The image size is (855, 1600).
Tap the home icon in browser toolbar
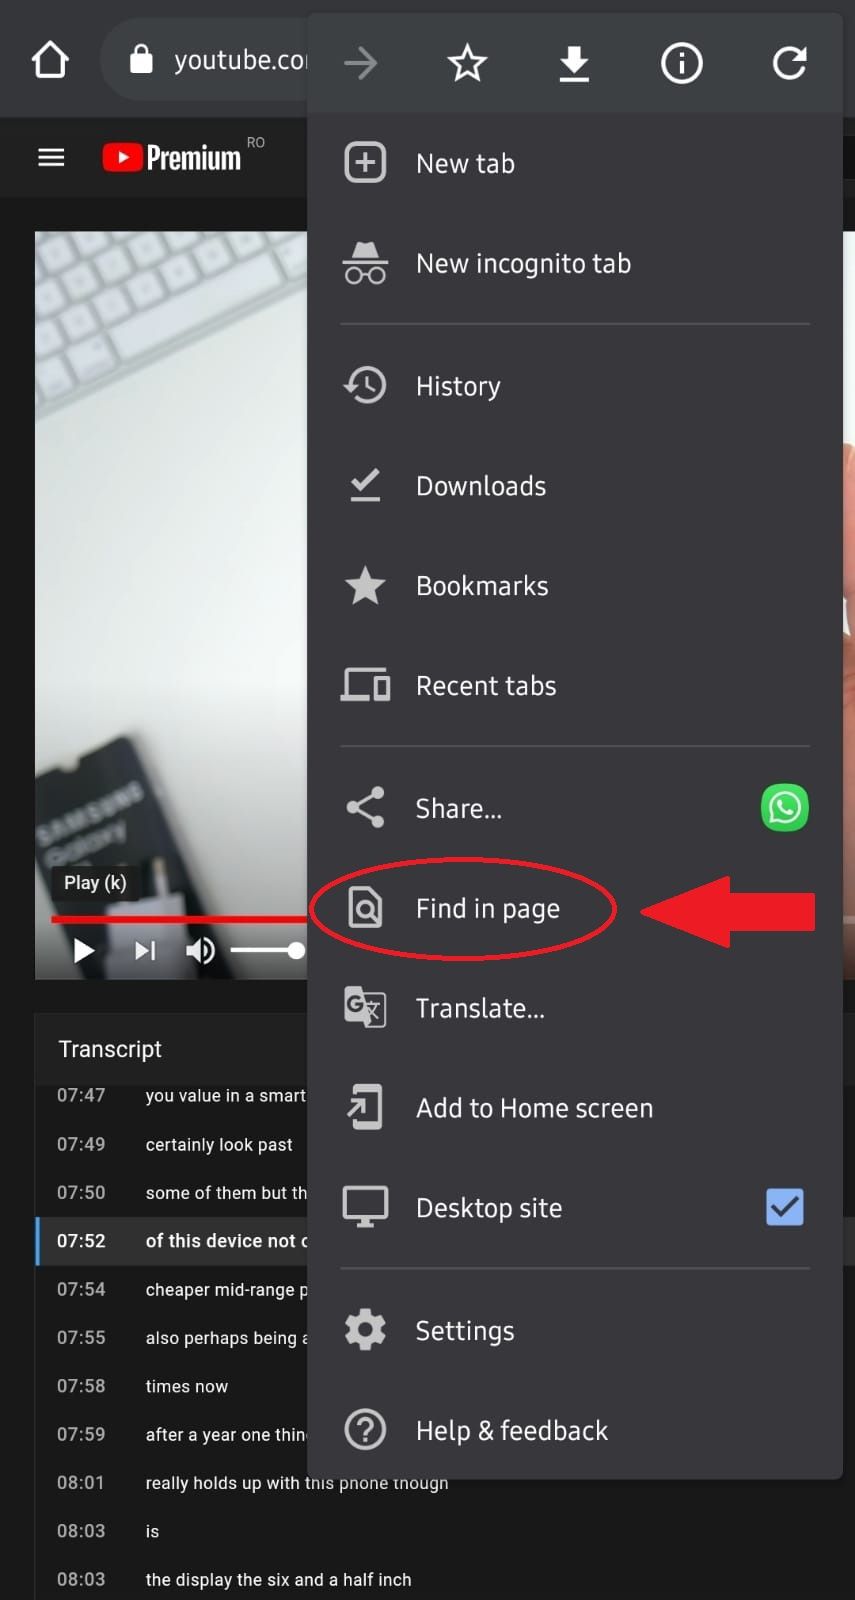click(50, 61)
